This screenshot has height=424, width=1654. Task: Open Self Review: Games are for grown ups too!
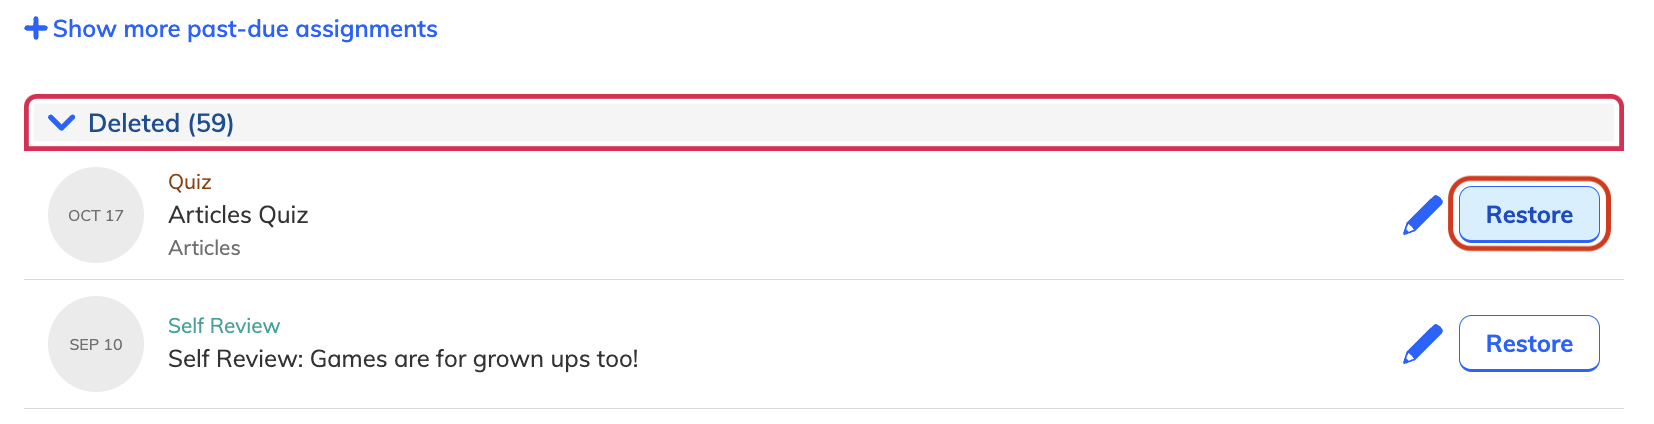click(x=403, y=359)
